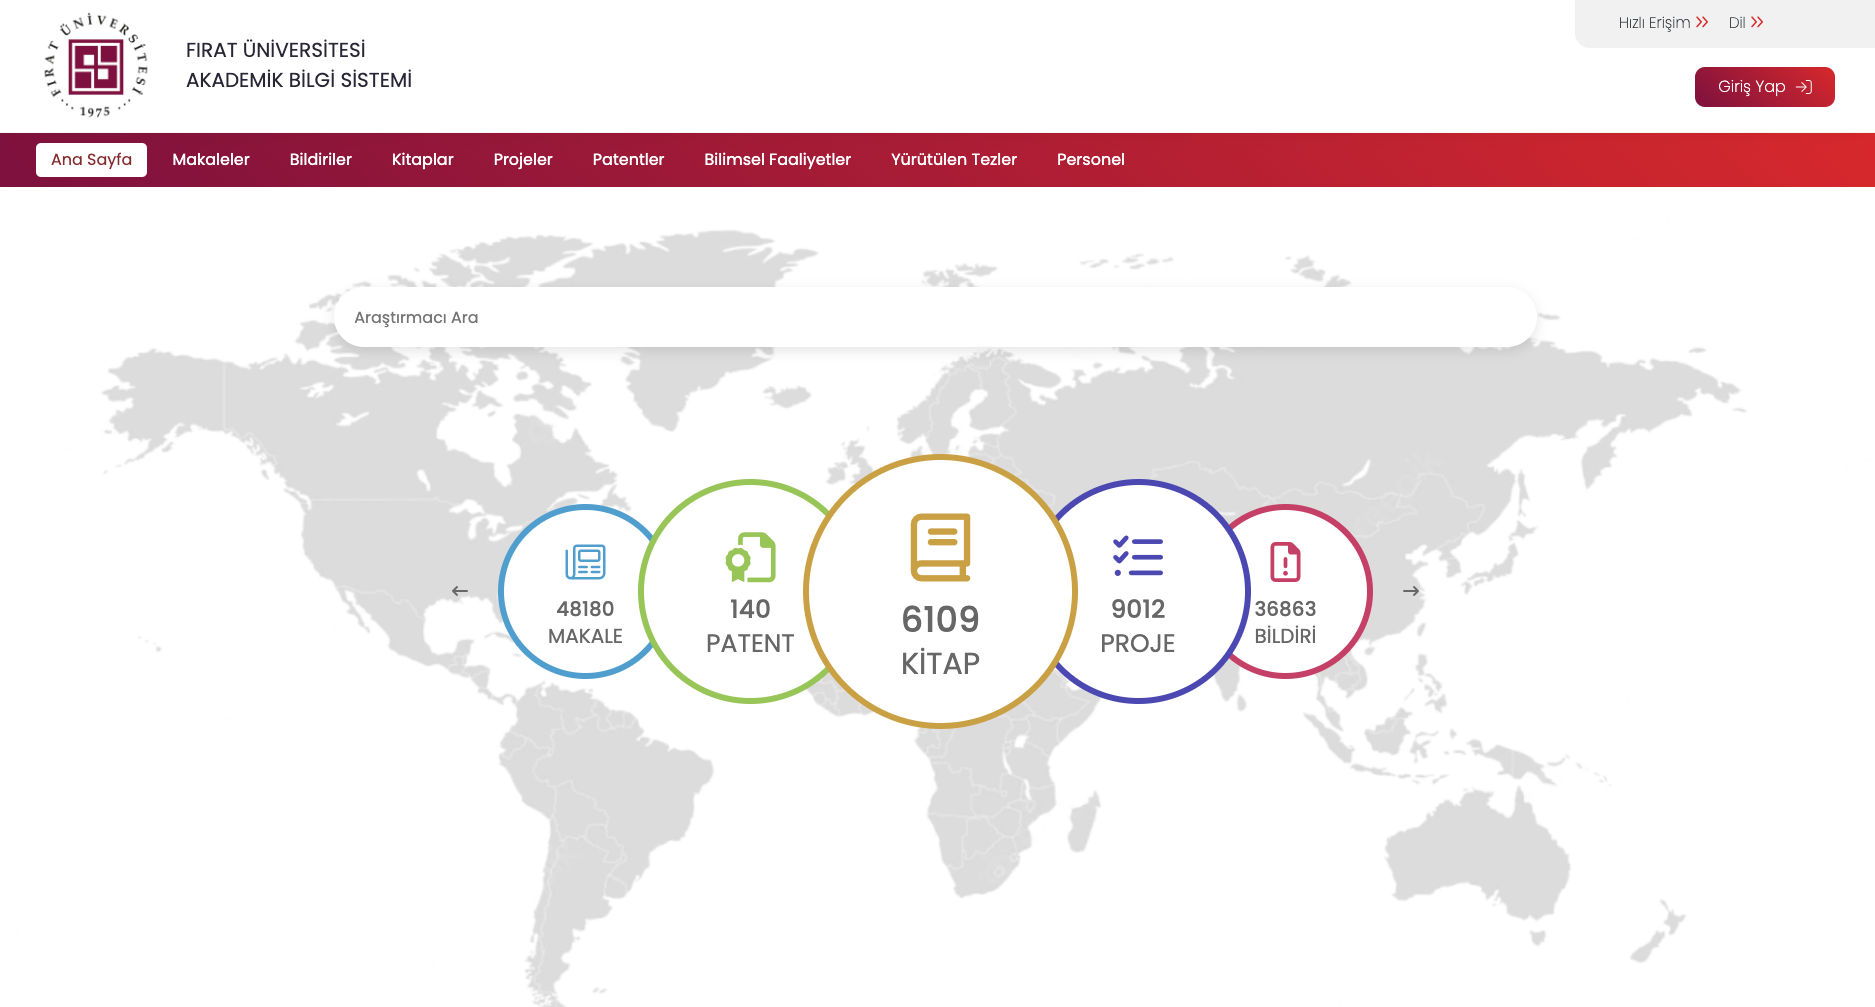Click the green patent certificate icon
This screenshot has width=1875, height=1007.
tap(750, 557)
